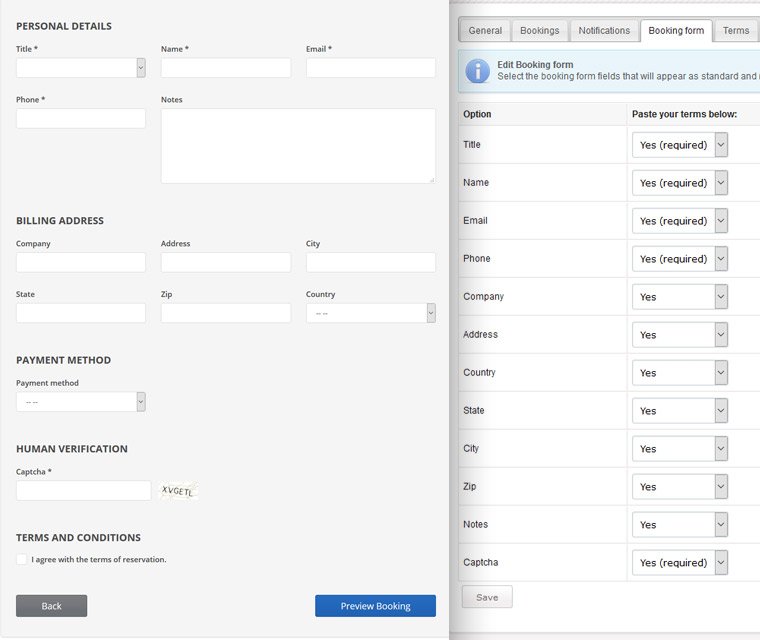Switch to the Notifications tab

(x=604, y=31)
